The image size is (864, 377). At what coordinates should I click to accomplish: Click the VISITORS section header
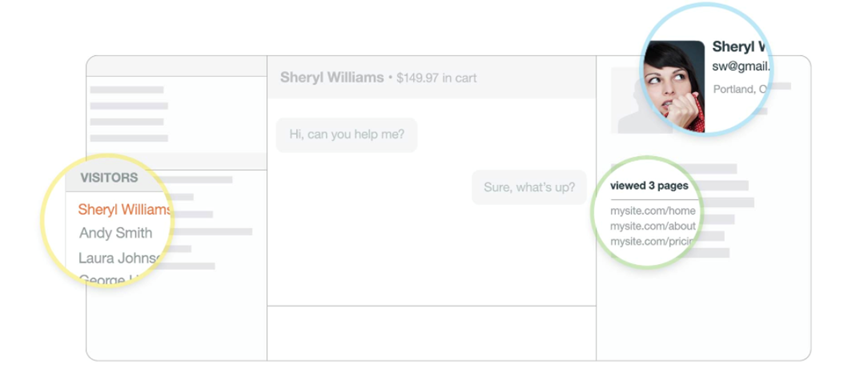pyautogui.click(x=109, y=178)
